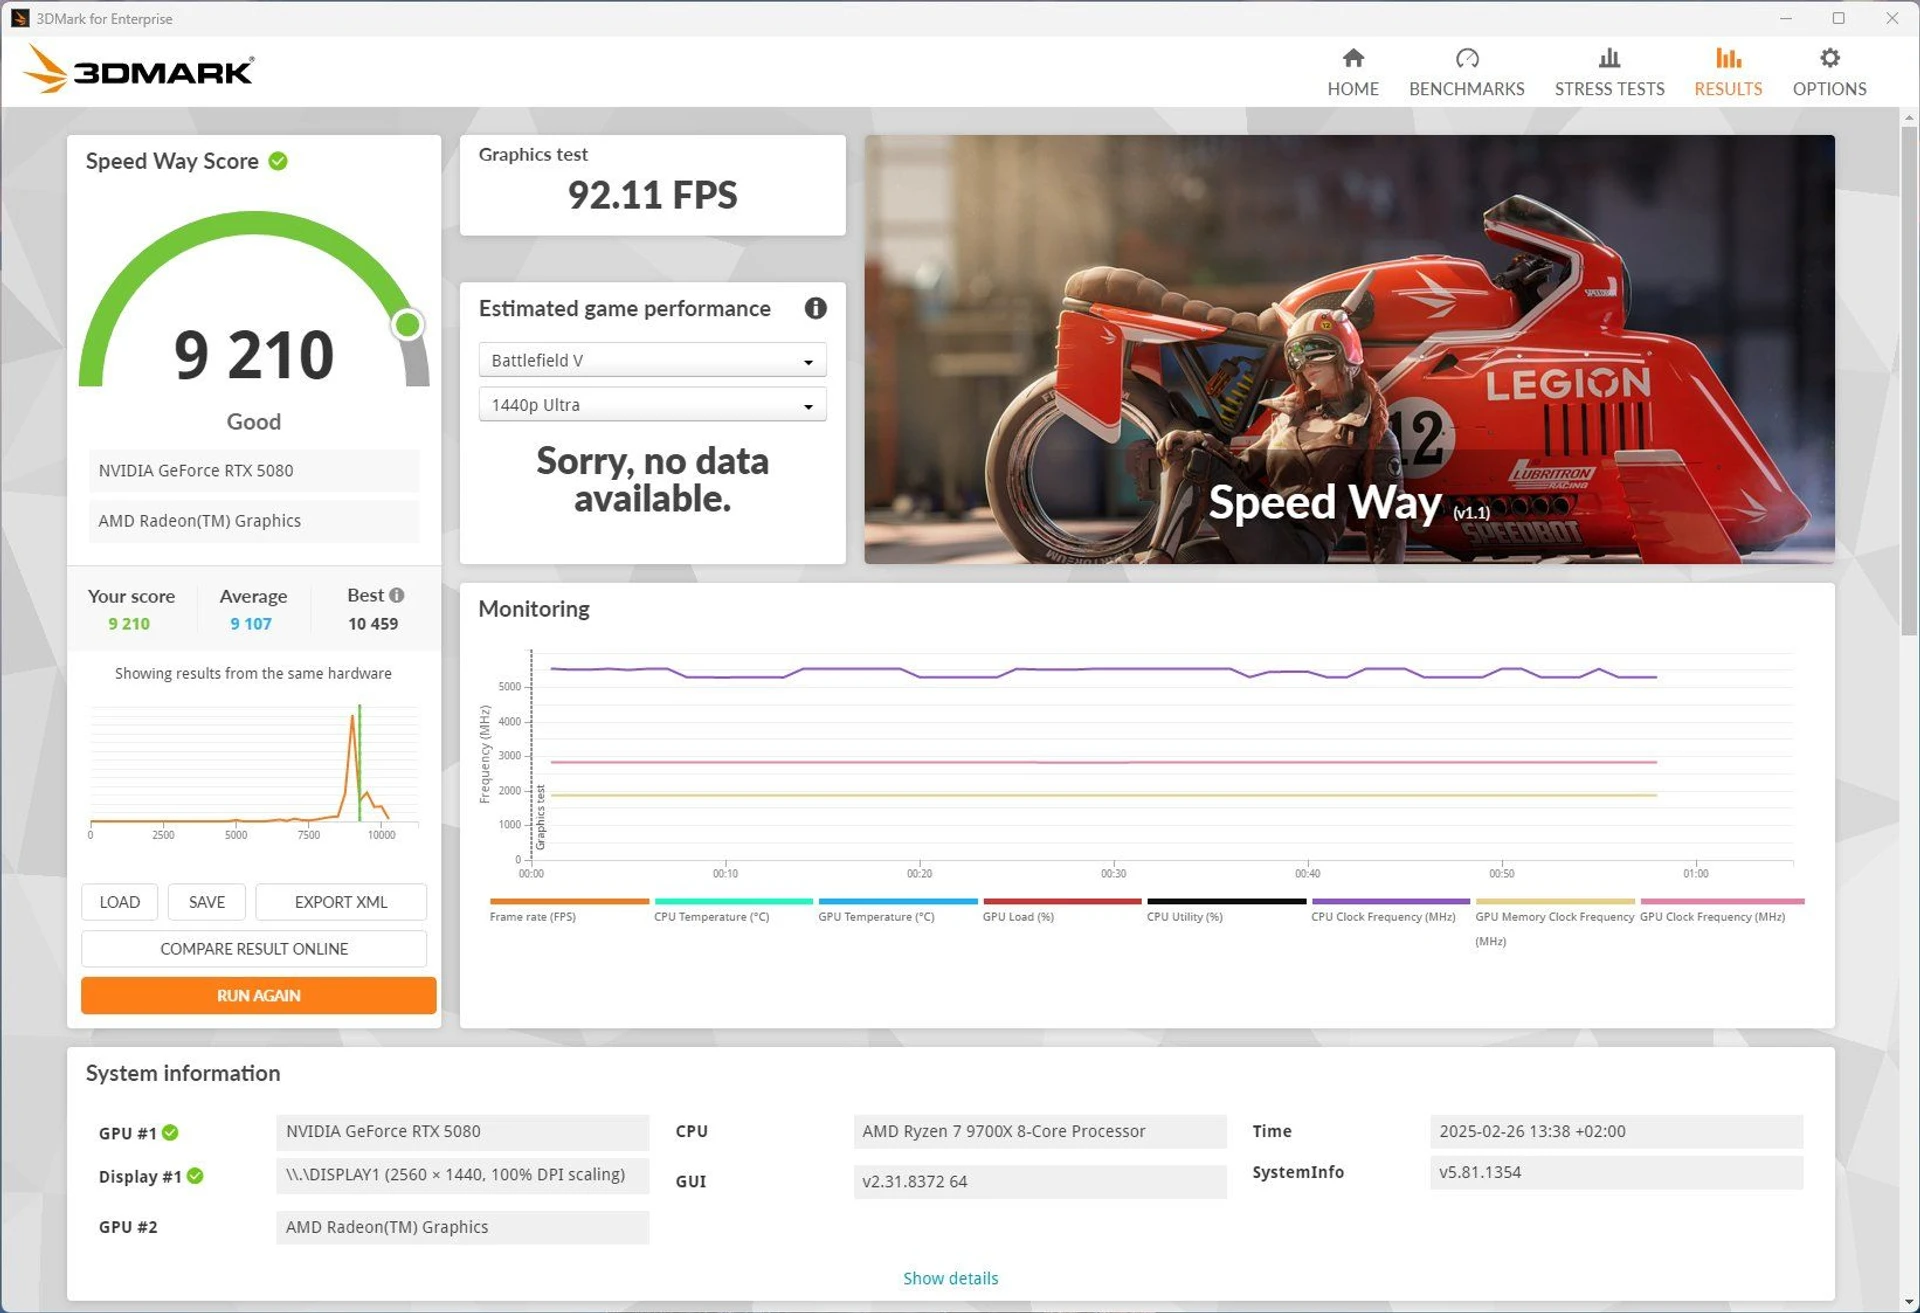Open the Options tab
Image resolution: width=1920 pixels, height=1313 pixels.
[1828, 72]
